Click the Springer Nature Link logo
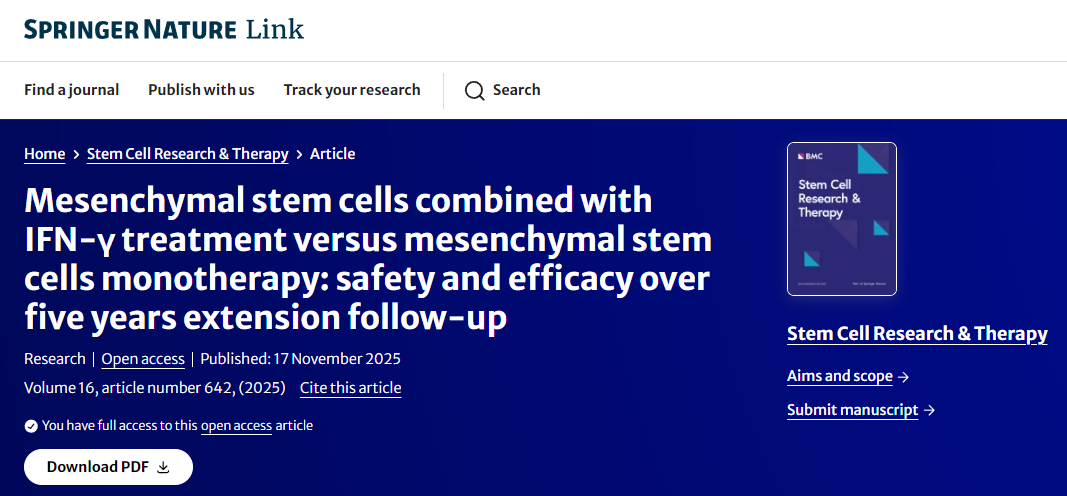 point(163,29)
